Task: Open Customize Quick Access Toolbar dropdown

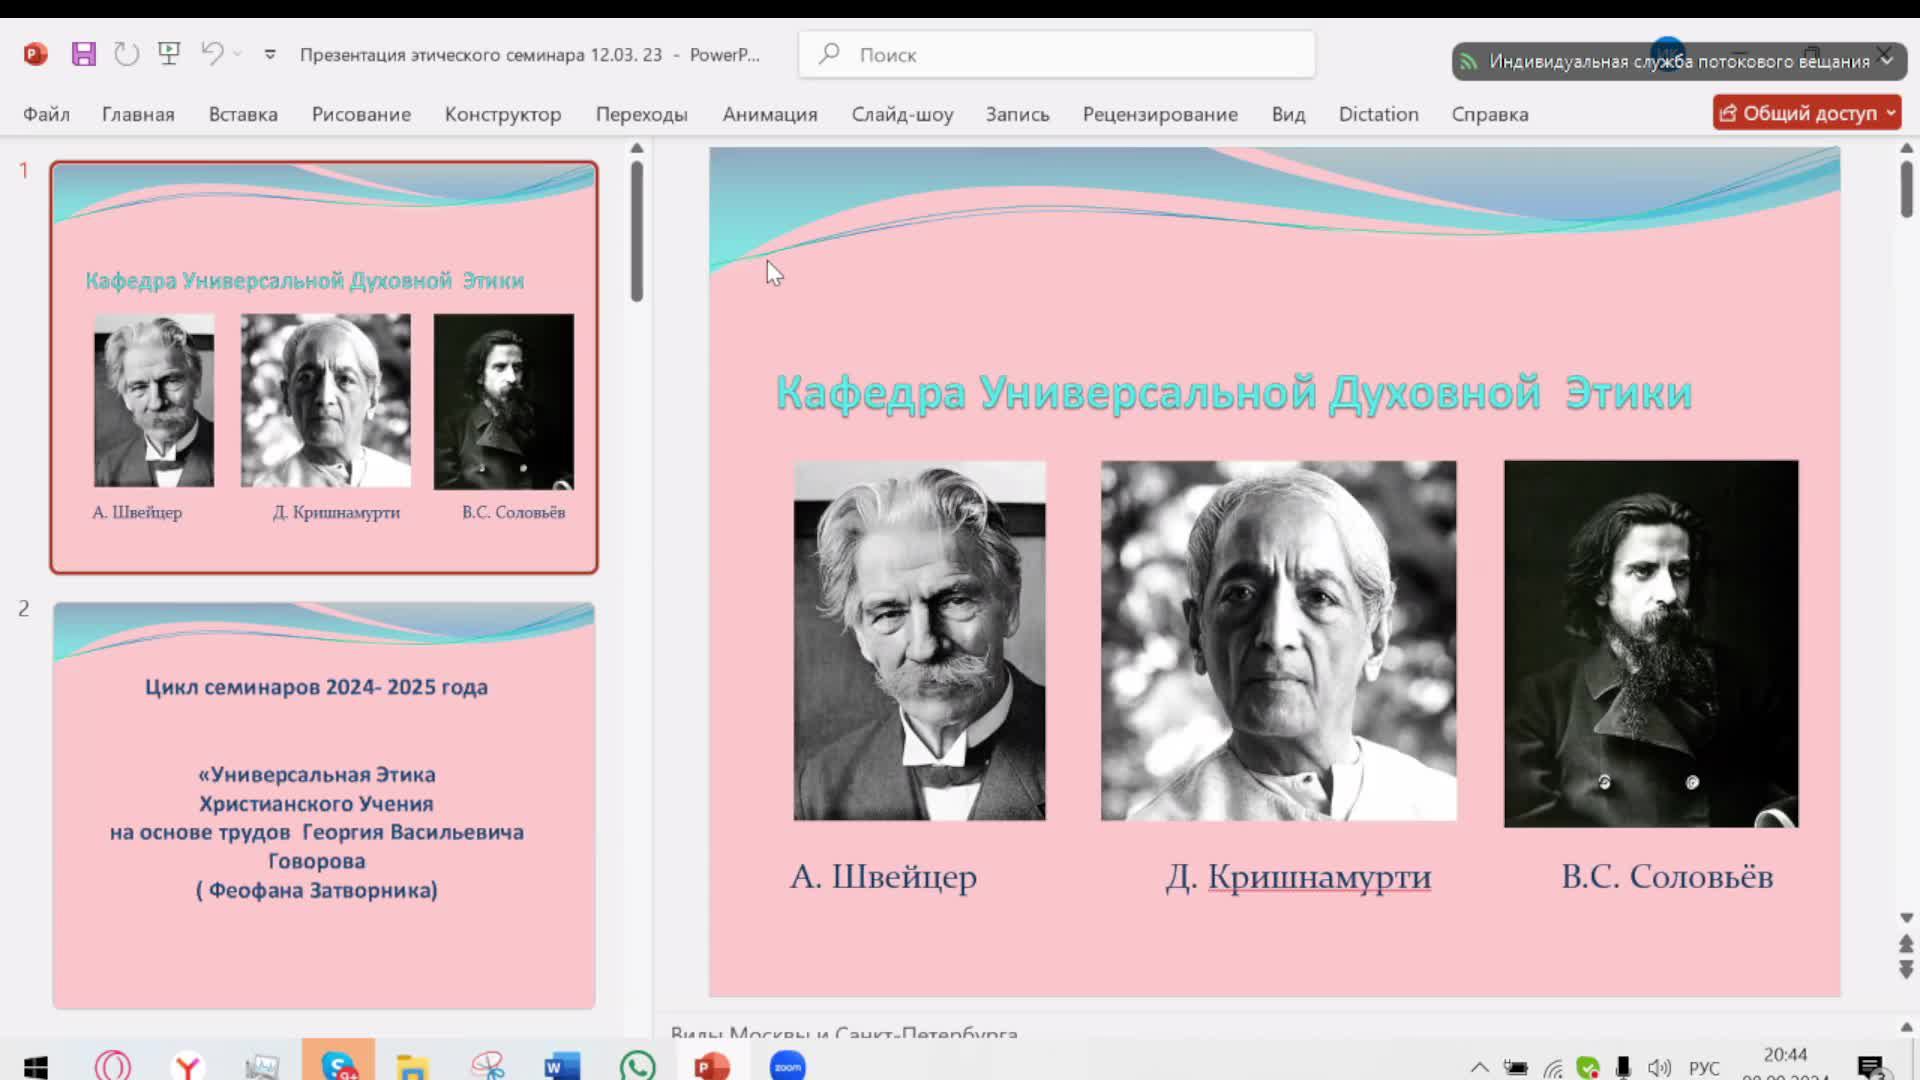Action: (x=270, y=54)
